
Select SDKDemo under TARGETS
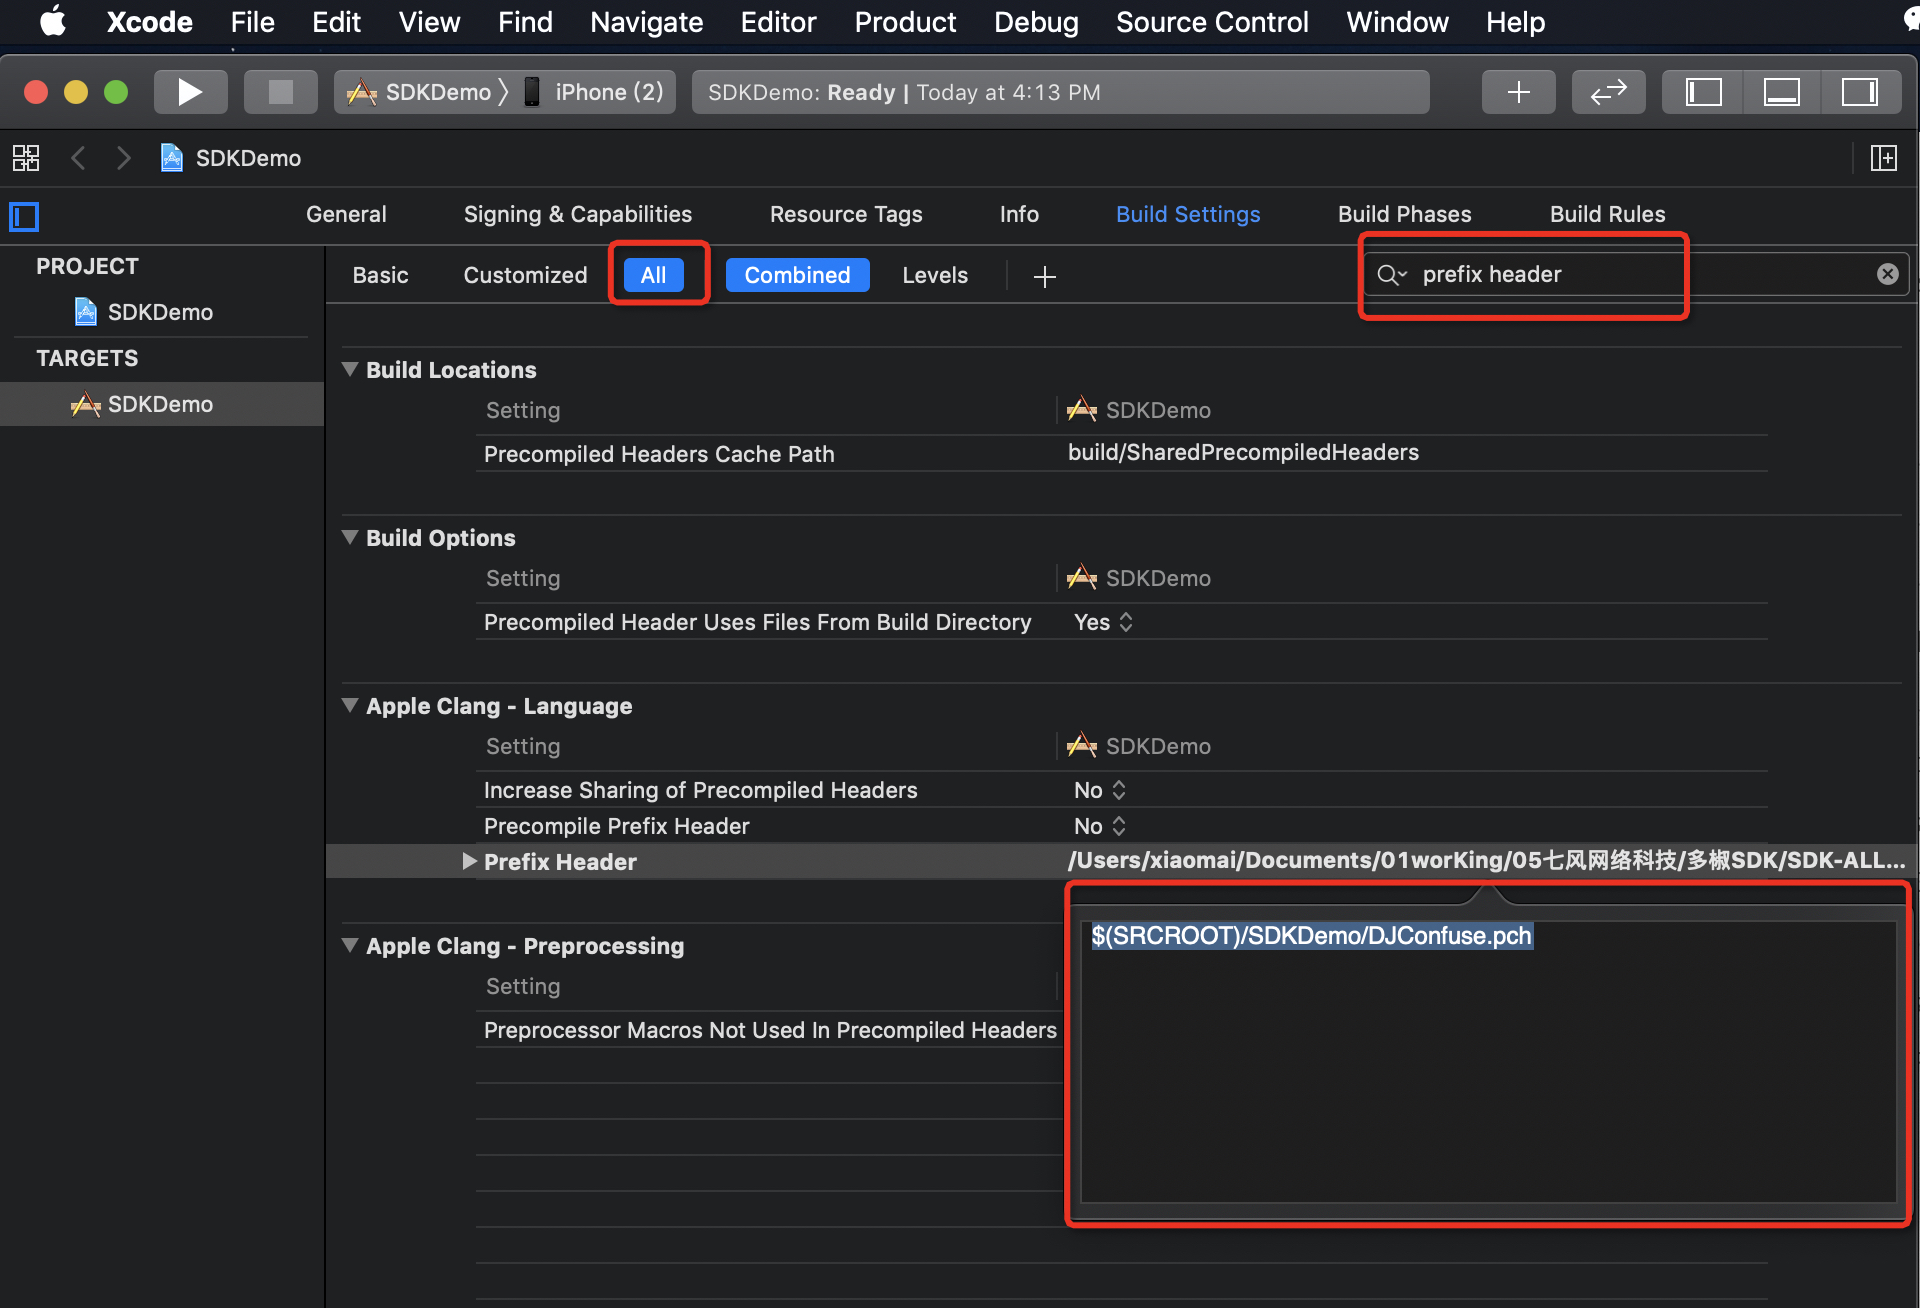162,404
